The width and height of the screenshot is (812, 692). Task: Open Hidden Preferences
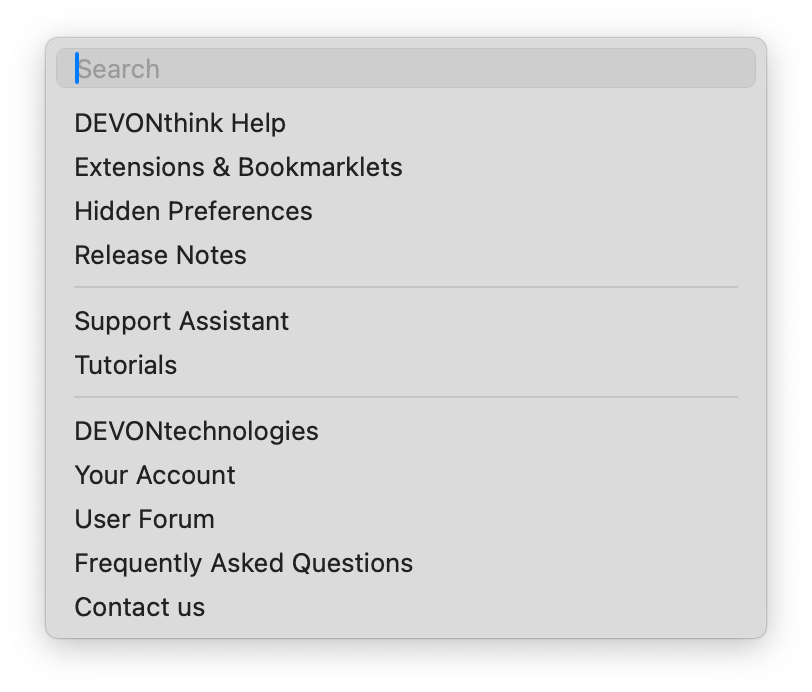(193, 211)
